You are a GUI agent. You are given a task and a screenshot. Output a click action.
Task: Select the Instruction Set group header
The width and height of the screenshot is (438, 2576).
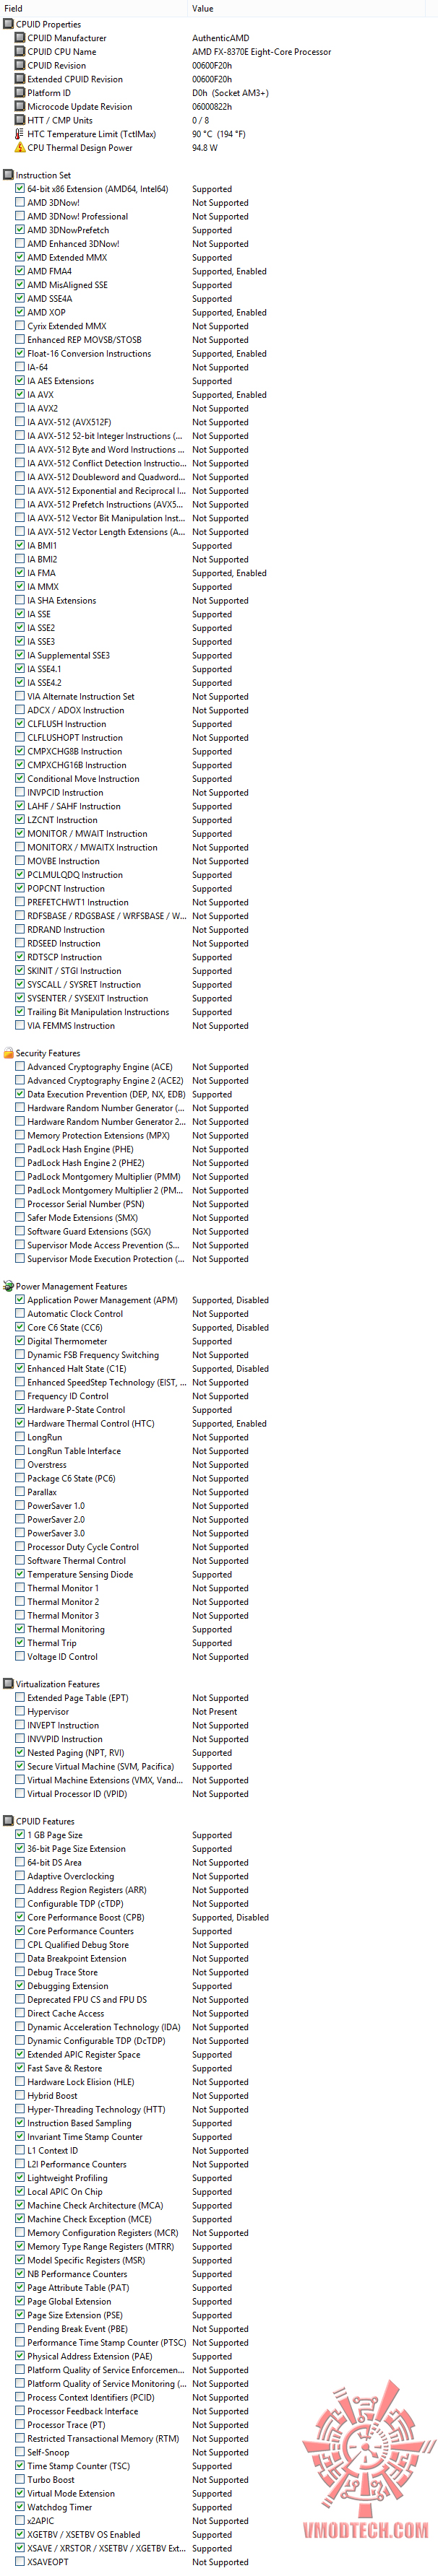tap(43, 175)
